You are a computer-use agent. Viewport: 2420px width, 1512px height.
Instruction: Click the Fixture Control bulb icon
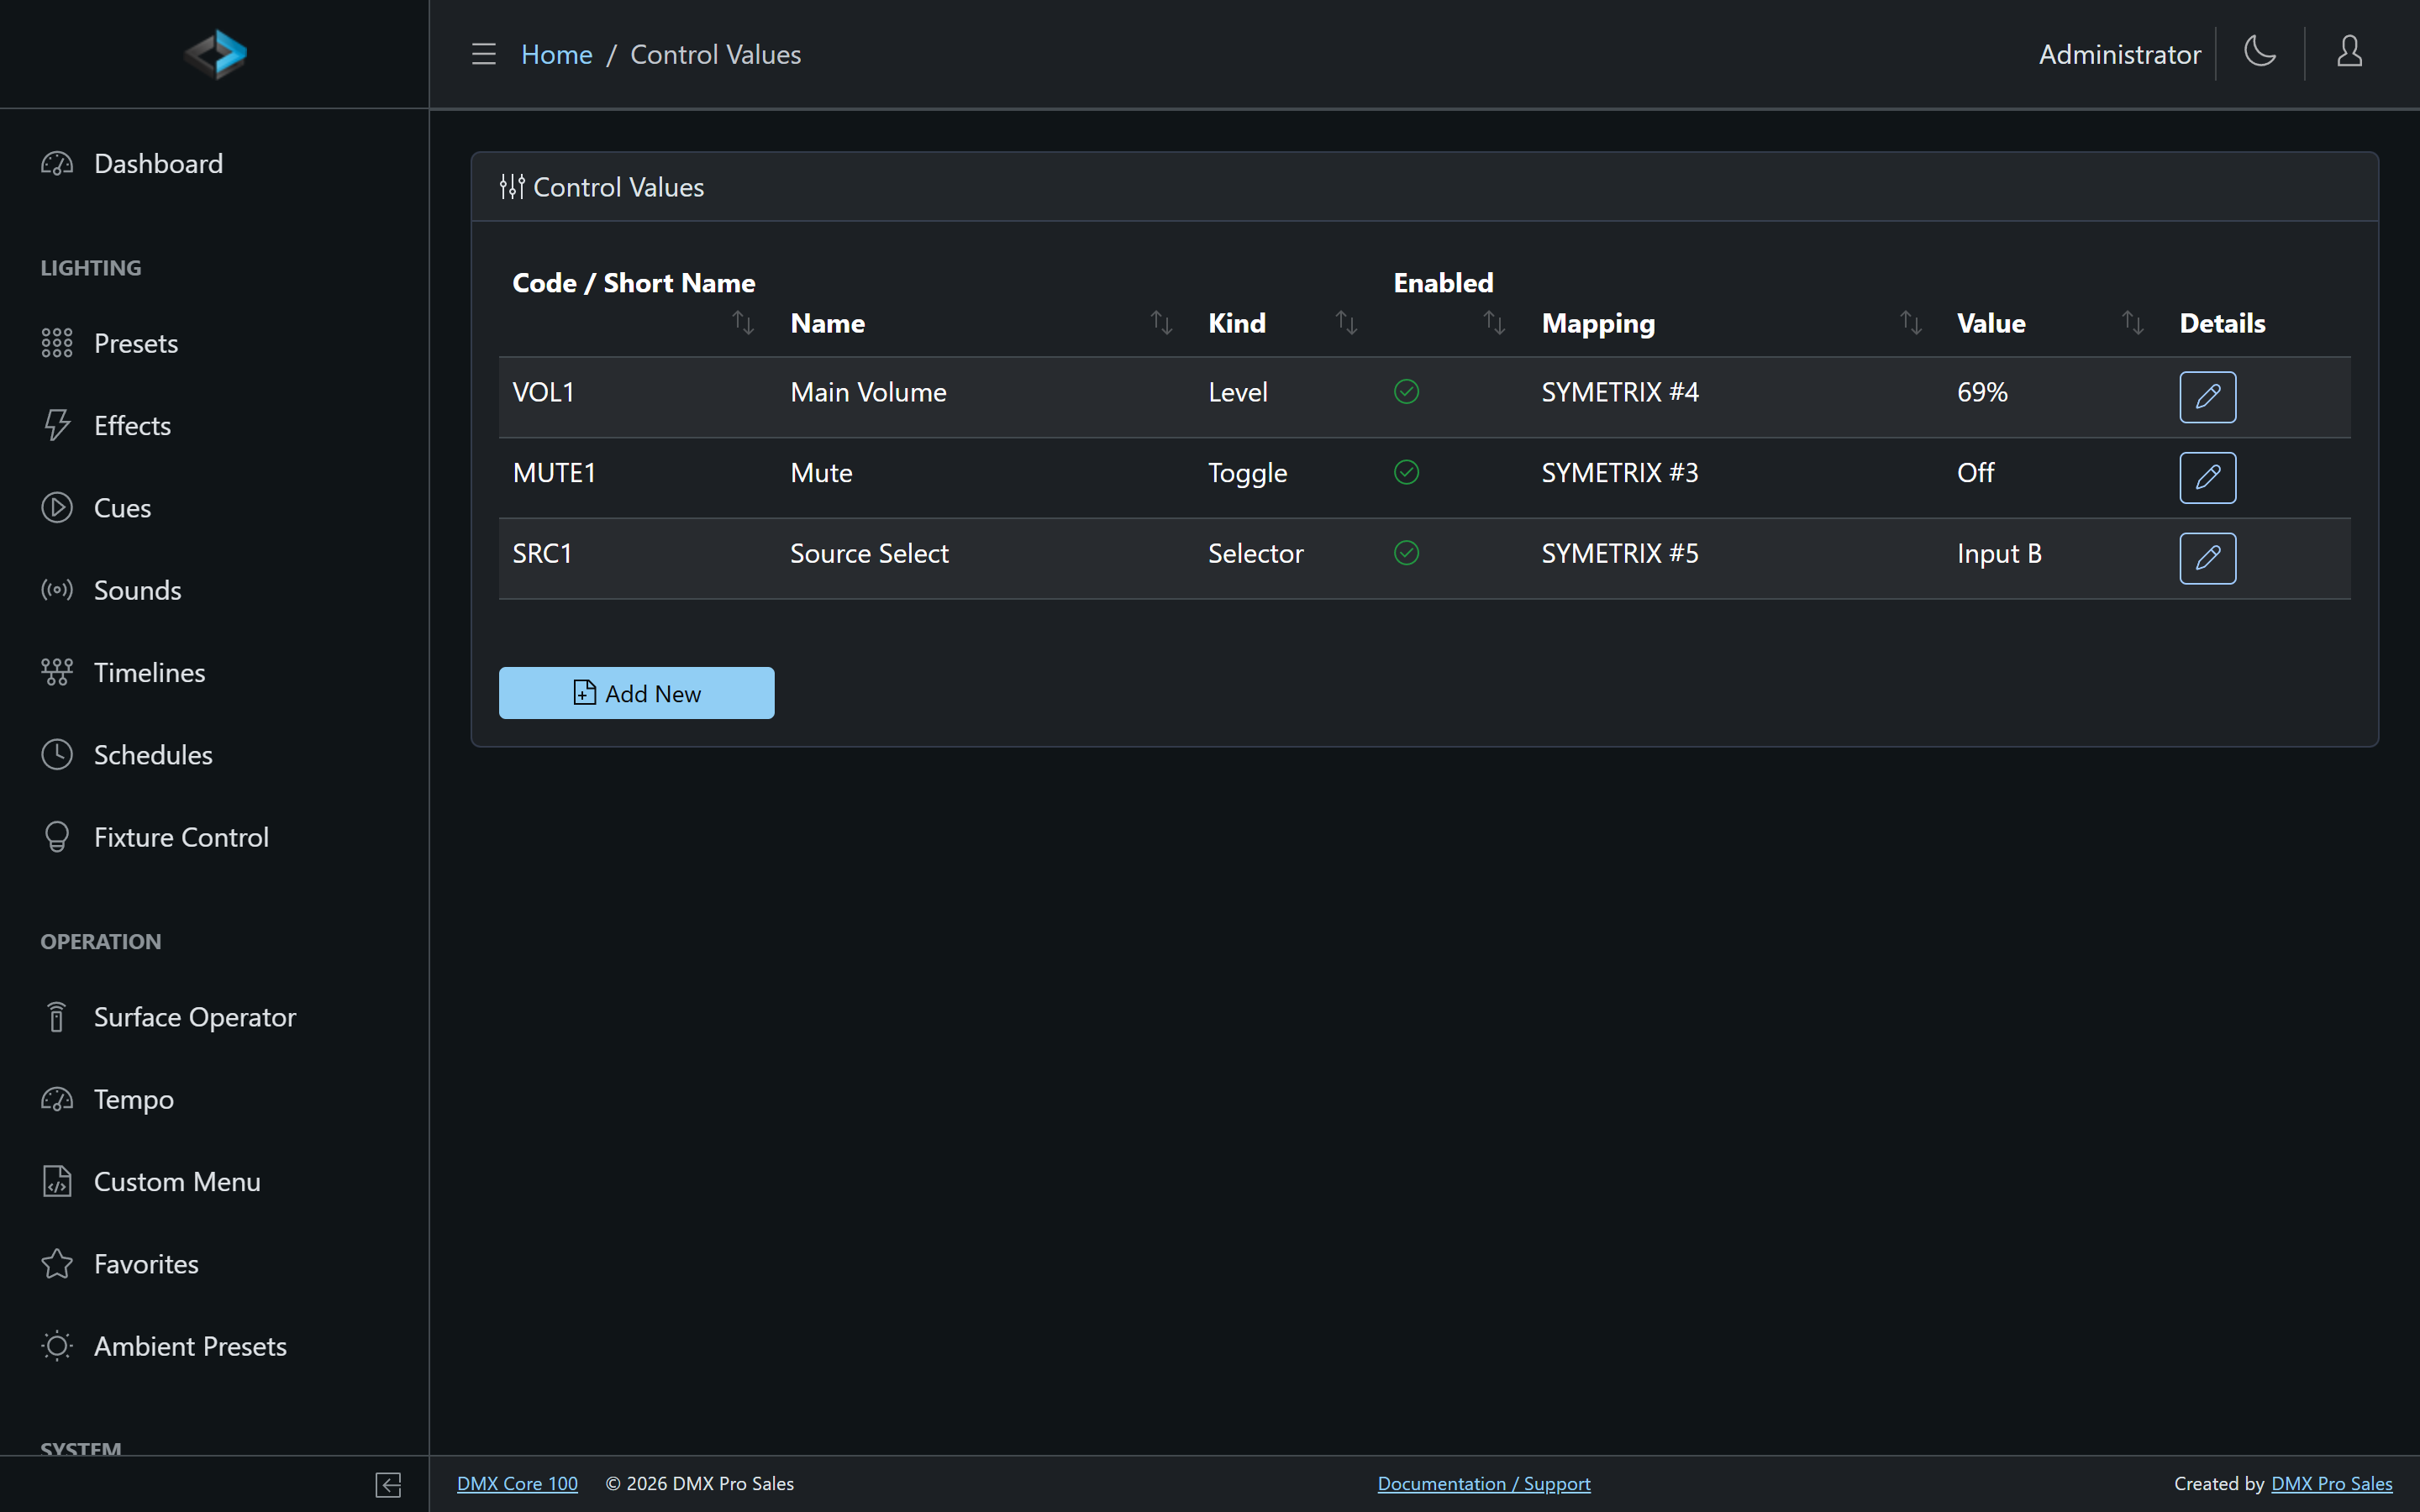[x=57, y=837]
